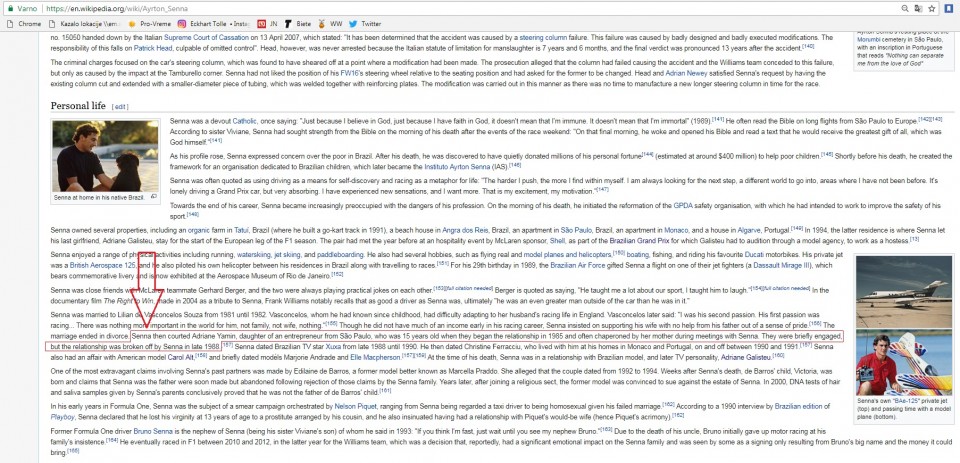Follow the paddleboarding link
Viewport: 960px width, 463px height.
[x=339, y=254]
